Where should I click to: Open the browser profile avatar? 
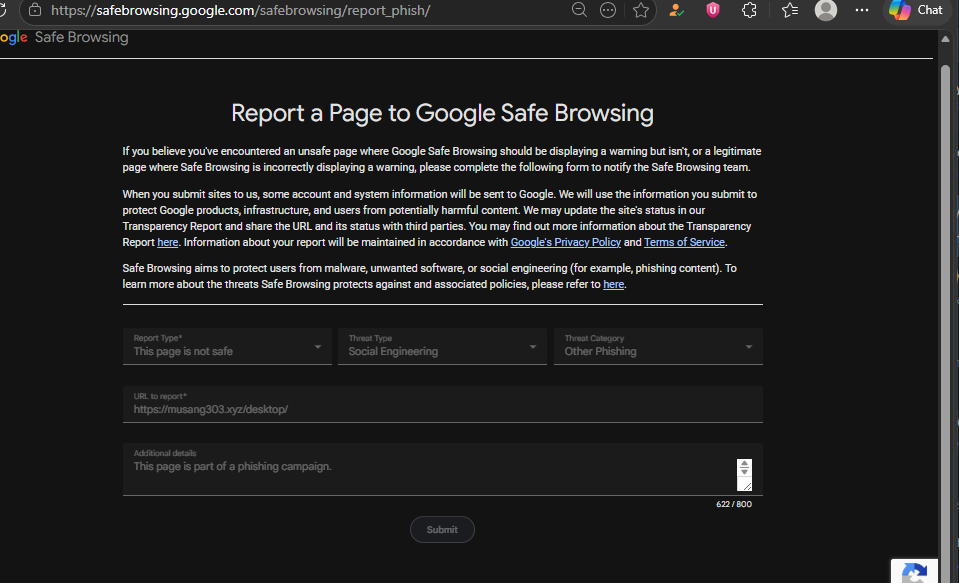pyautogui.click(x=826, y=10)
